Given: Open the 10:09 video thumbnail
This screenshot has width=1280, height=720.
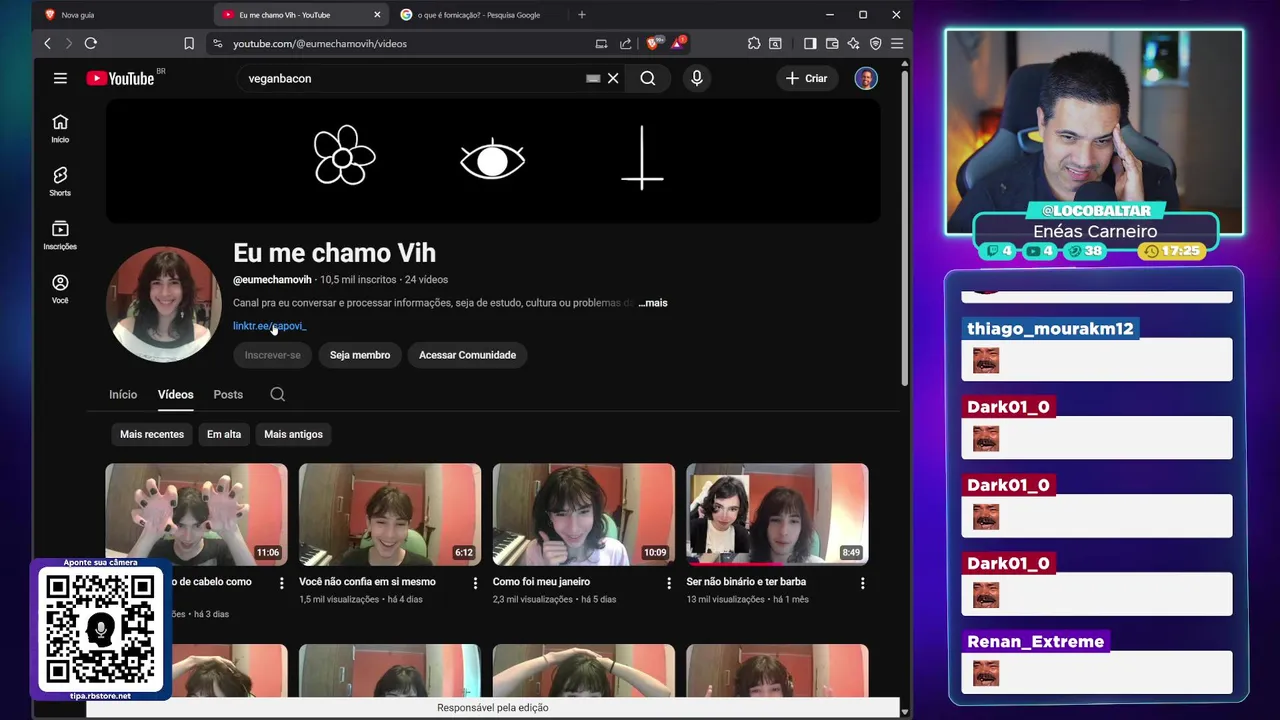Looking at the screenshot, I should click(x=584, y=514).
